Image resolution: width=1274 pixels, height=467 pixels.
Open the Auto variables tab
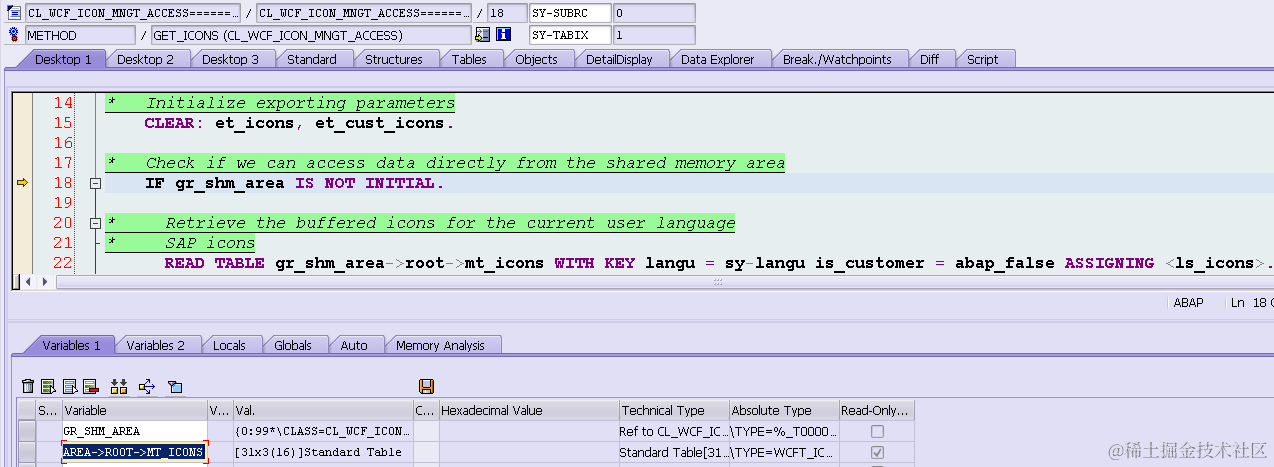tap(354, 345)
